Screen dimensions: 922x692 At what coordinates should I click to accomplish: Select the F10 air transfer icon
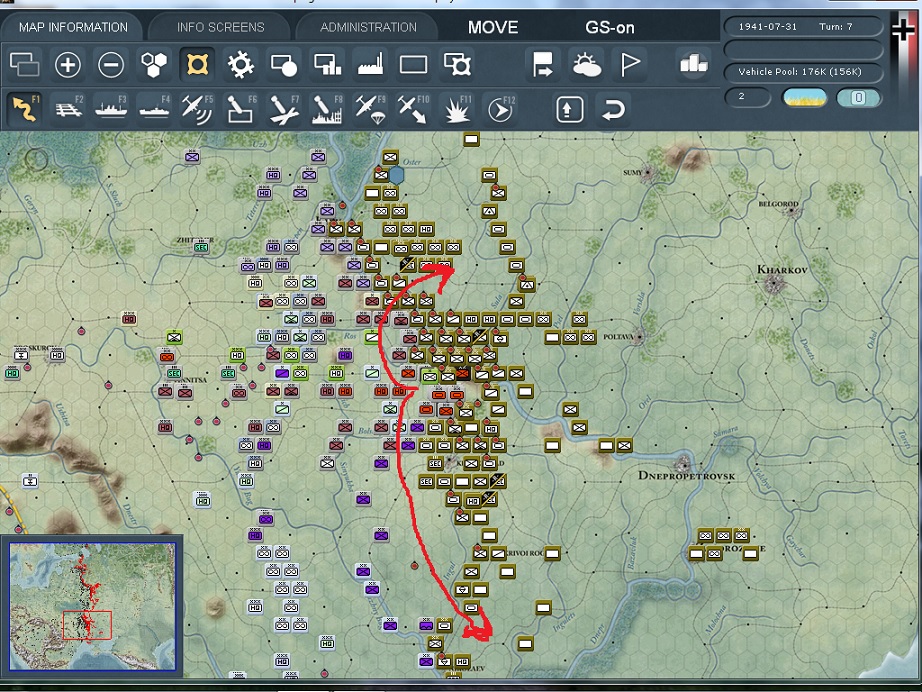tap(413, 109)
